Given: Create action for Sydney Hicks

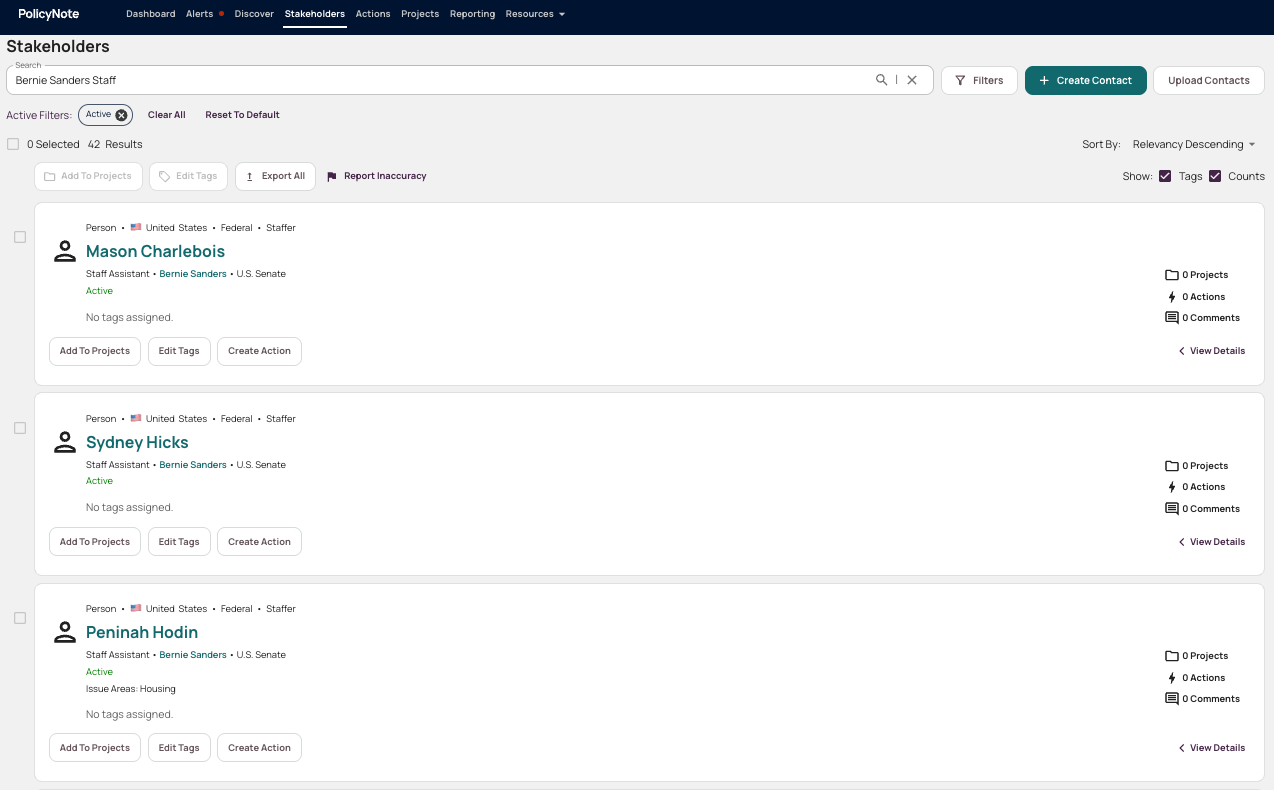Looking at the screenshot, I should pyautogui.click(x=259, y=542).
